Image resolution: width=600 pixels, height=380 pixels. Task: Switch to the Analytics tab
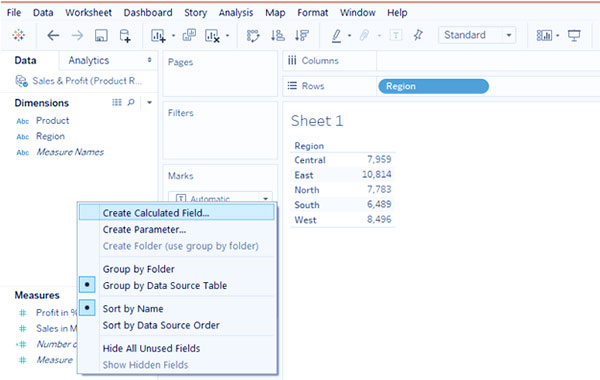[x=89, y=60]
